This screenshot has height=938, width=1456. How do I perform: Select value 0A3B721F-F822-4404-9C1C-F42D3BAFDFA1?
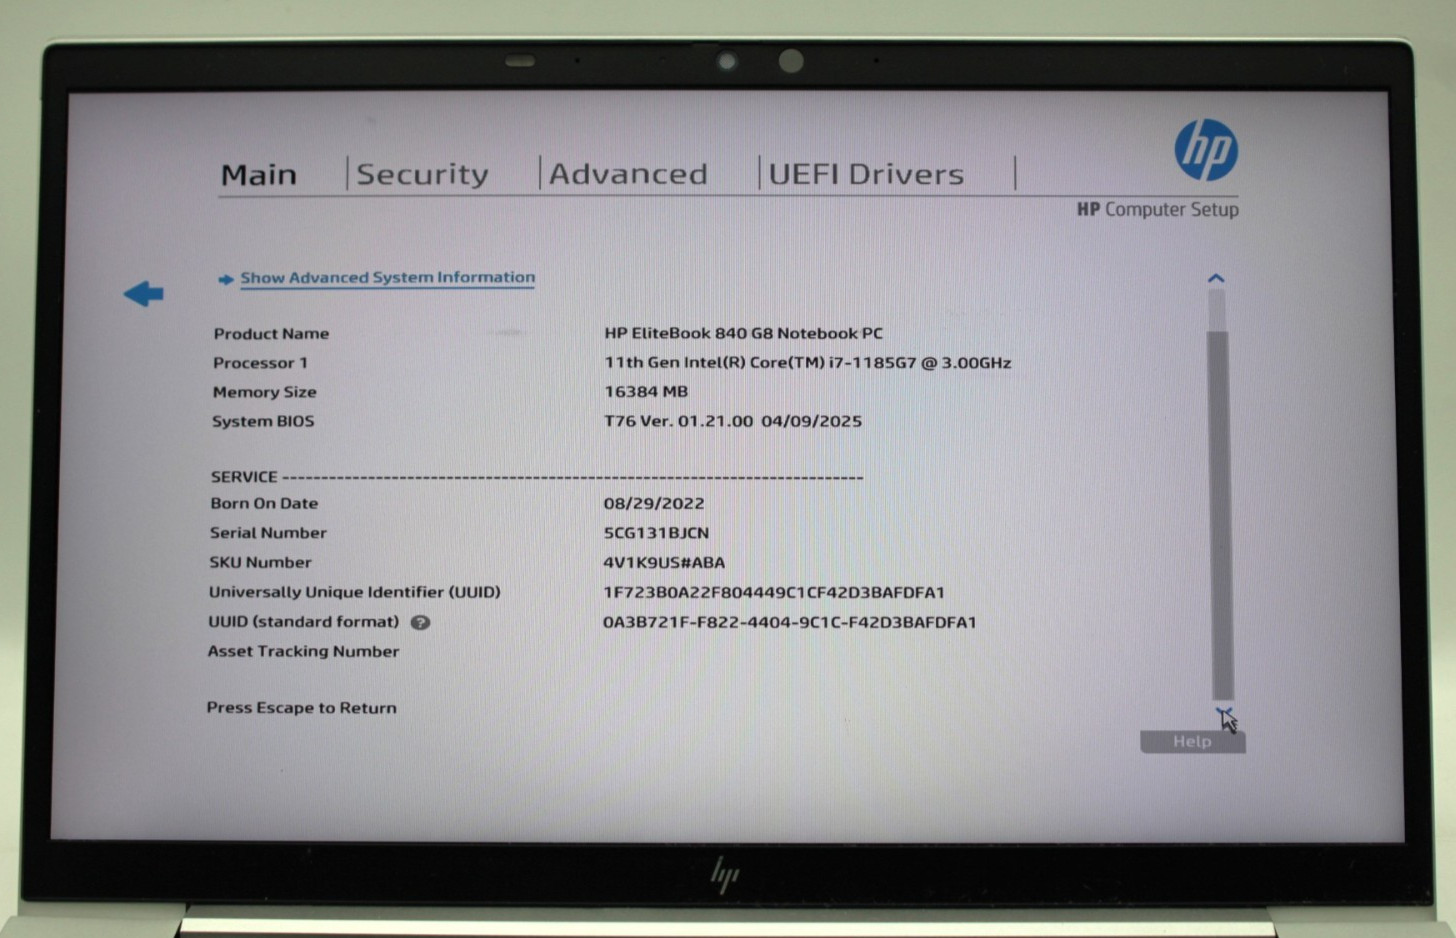790,622
